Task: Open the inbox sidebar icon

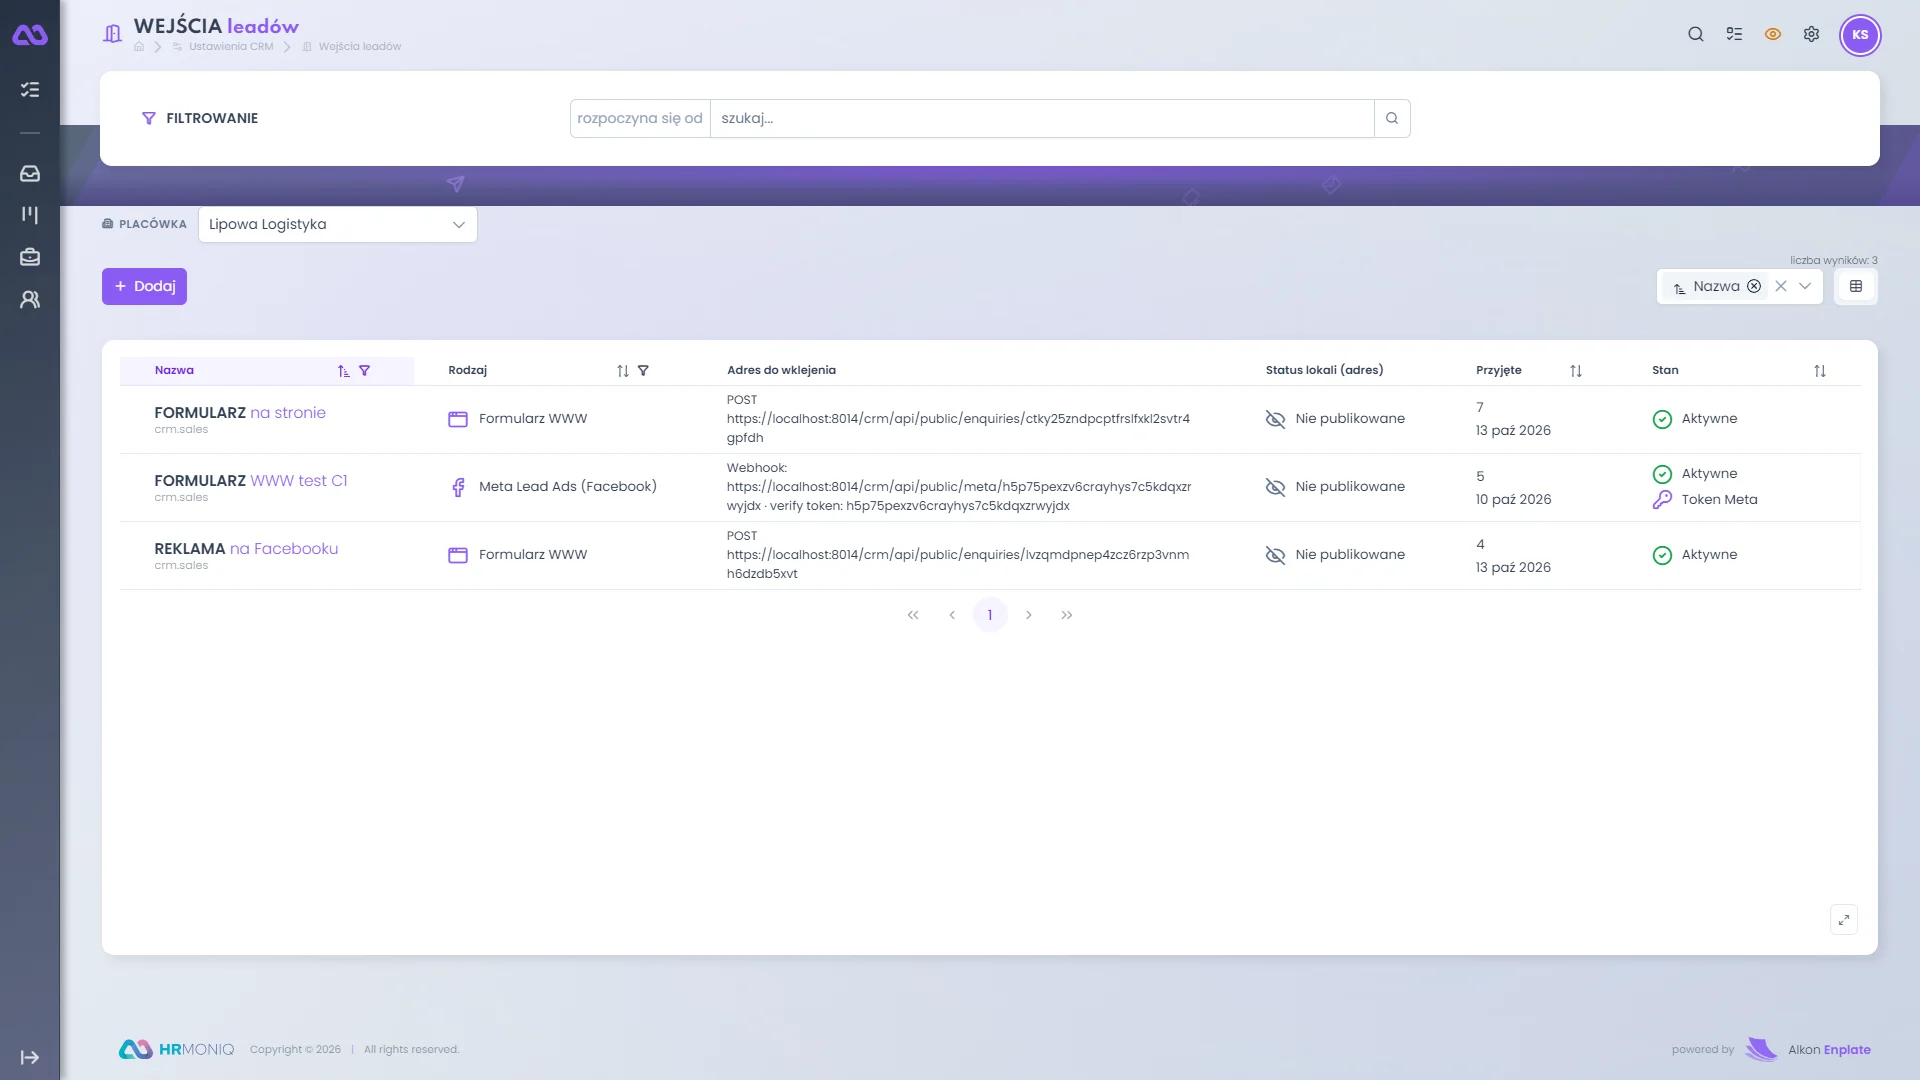Action: point(30,173)
